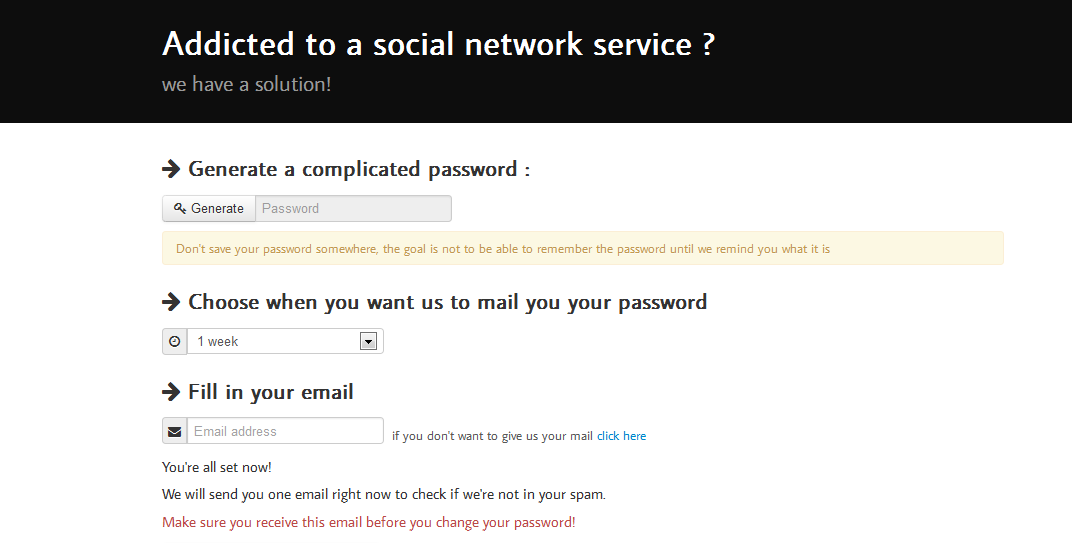This screenshot has height=543, width=1072.
Task: Expand the duration list using its down-arrow button
Action: 368,342
